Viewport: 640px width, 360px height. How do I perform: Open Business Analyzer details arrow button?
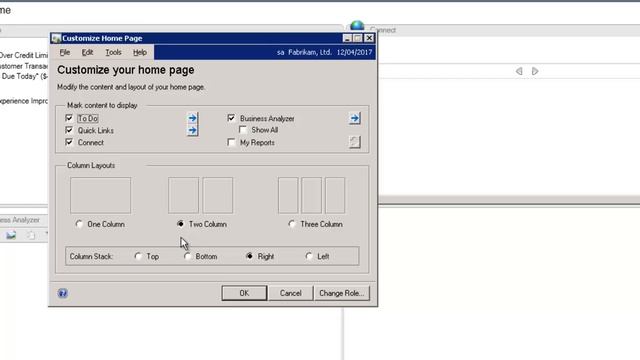click(354, 118)
